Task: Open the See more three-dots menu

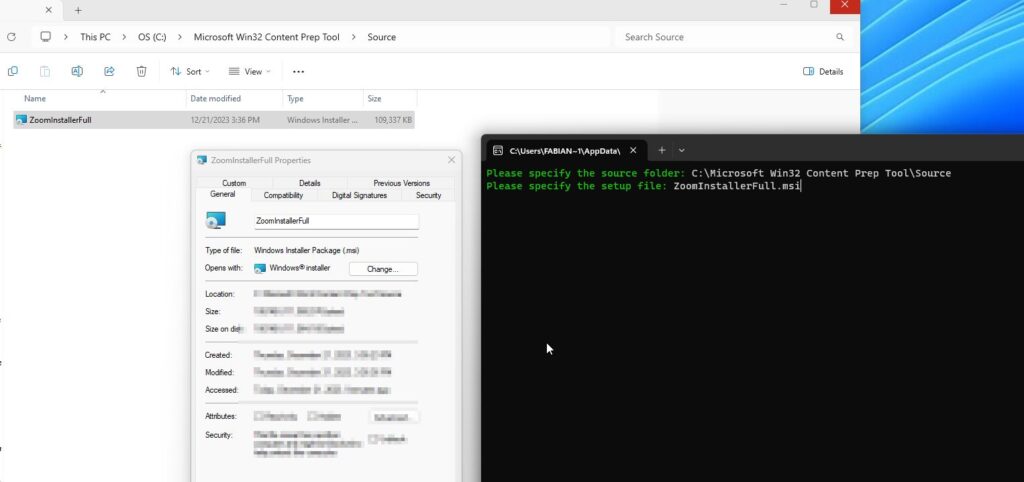Action: pyautogui.click(x=298, y=71)
